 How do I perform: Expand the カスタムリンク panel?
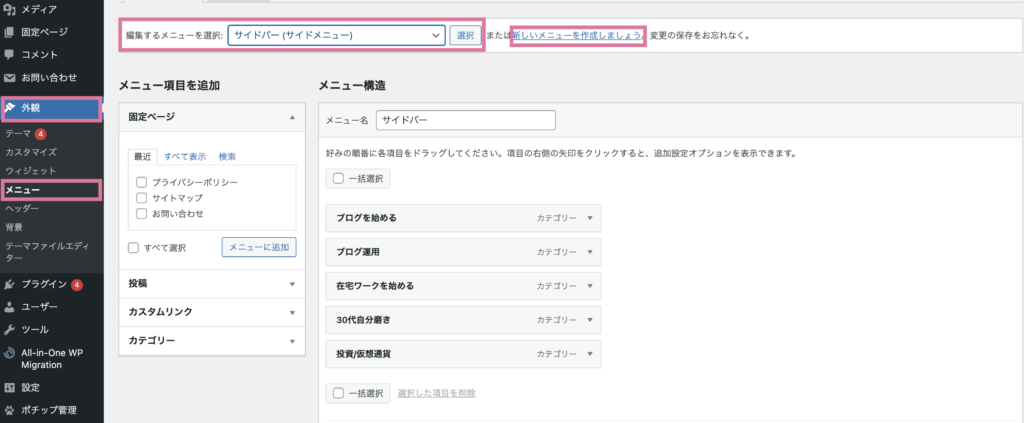[x=212, y=312]
